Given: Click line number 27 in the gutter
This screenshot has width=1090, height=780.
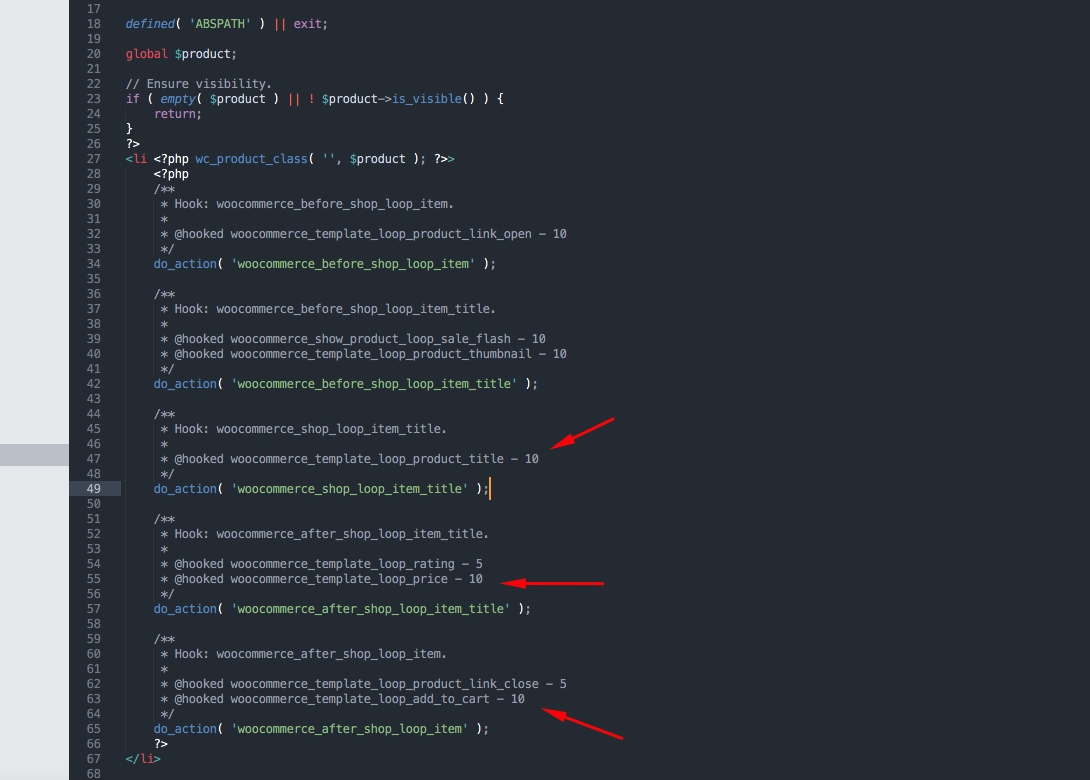Looking at the screenshot, I should (94, 159).
